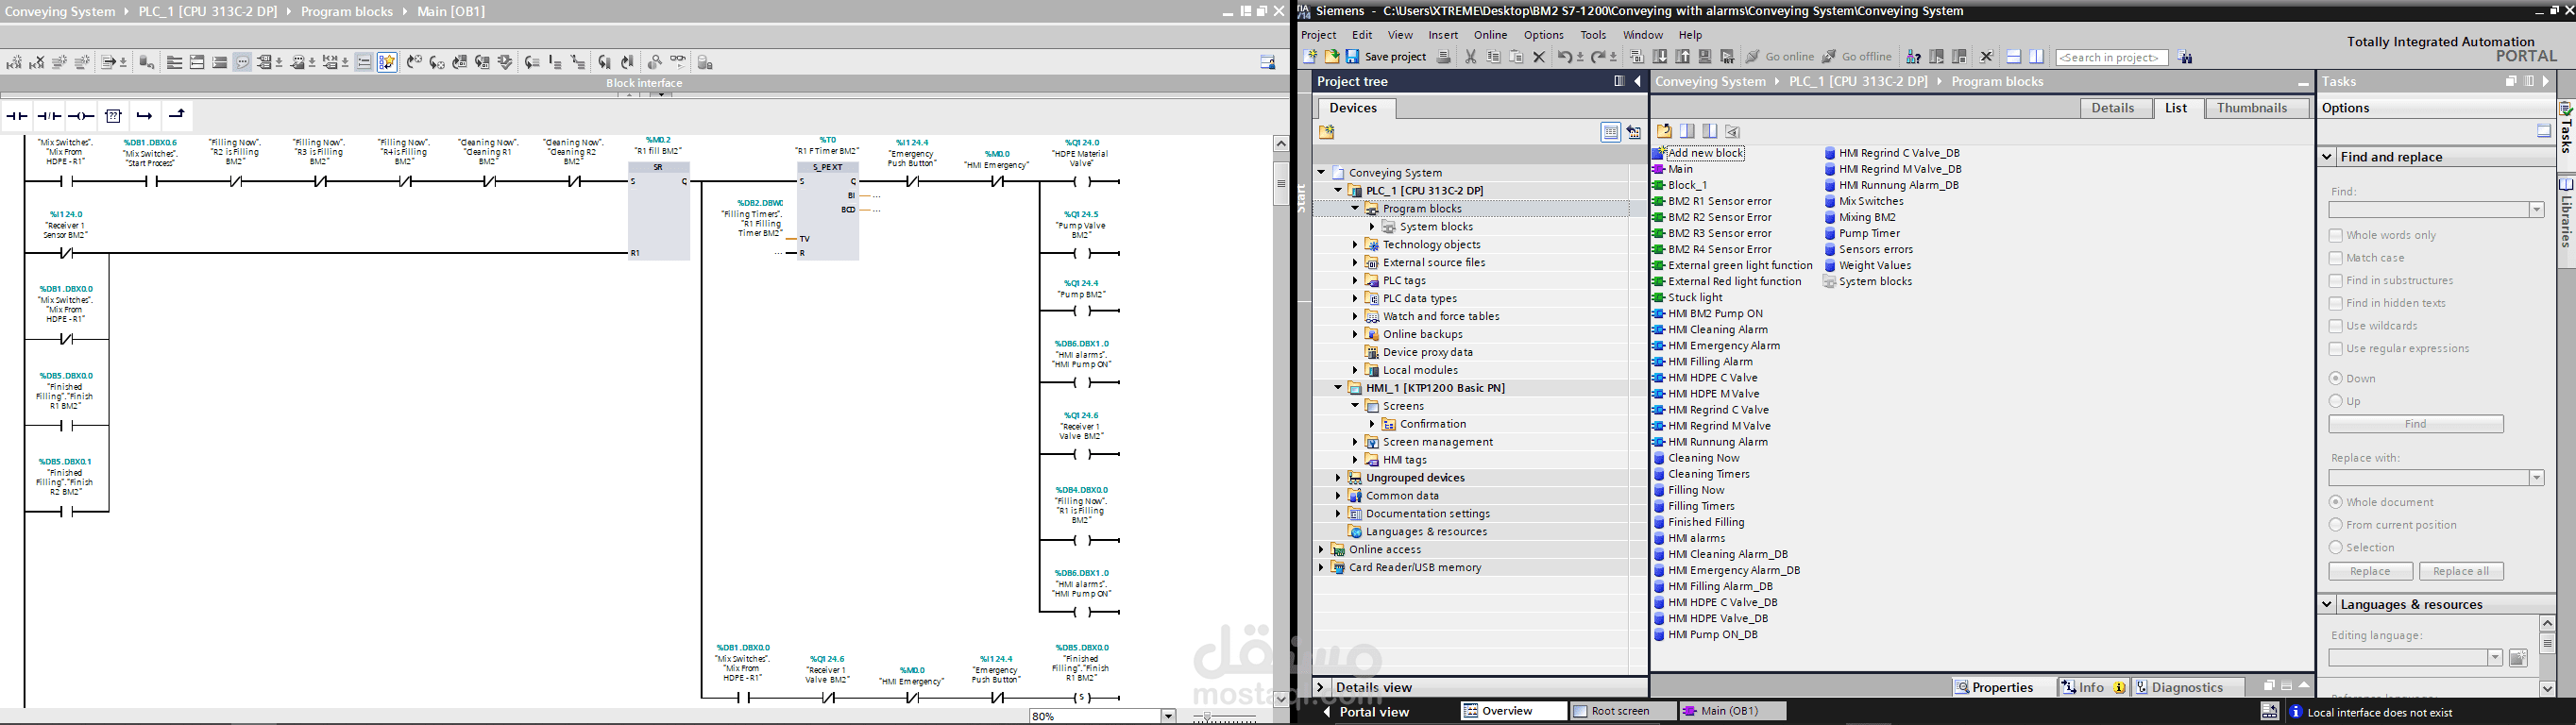Click the Cut scissors icon
Screen dimensions: 2576x725
(1470, 57)
